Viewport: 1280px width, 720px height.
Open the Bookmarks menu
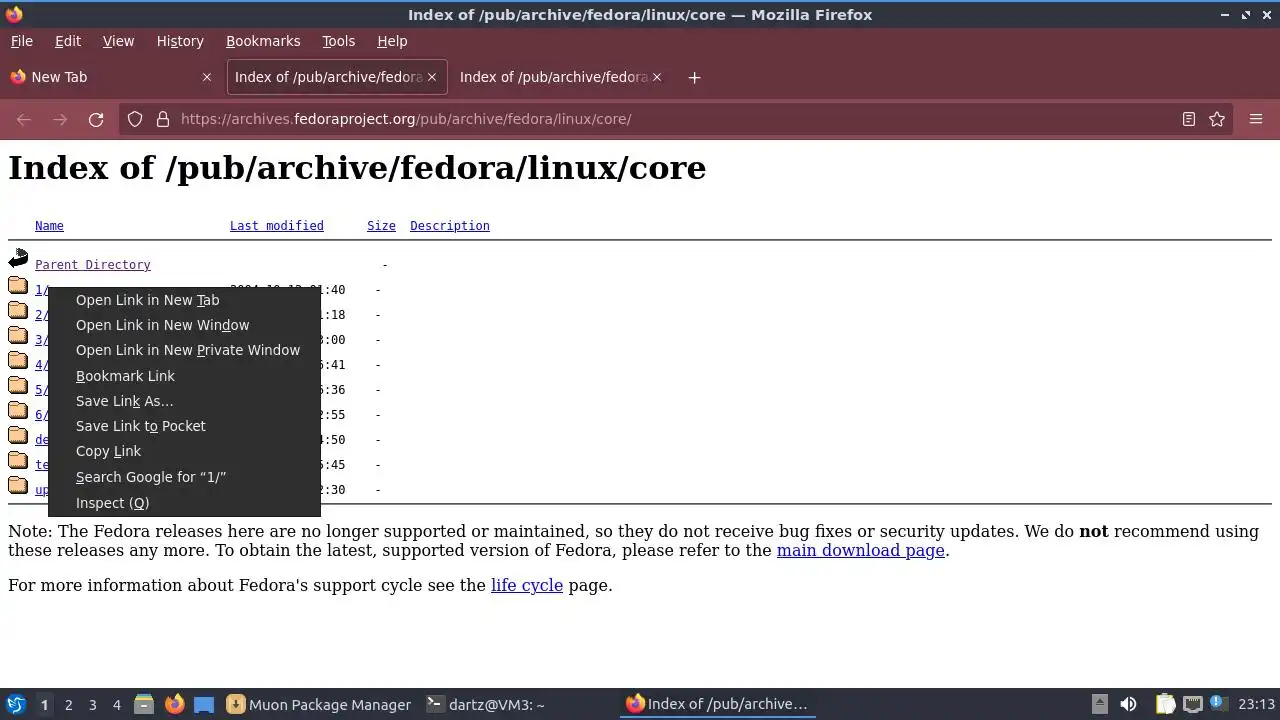pos(263,41)
